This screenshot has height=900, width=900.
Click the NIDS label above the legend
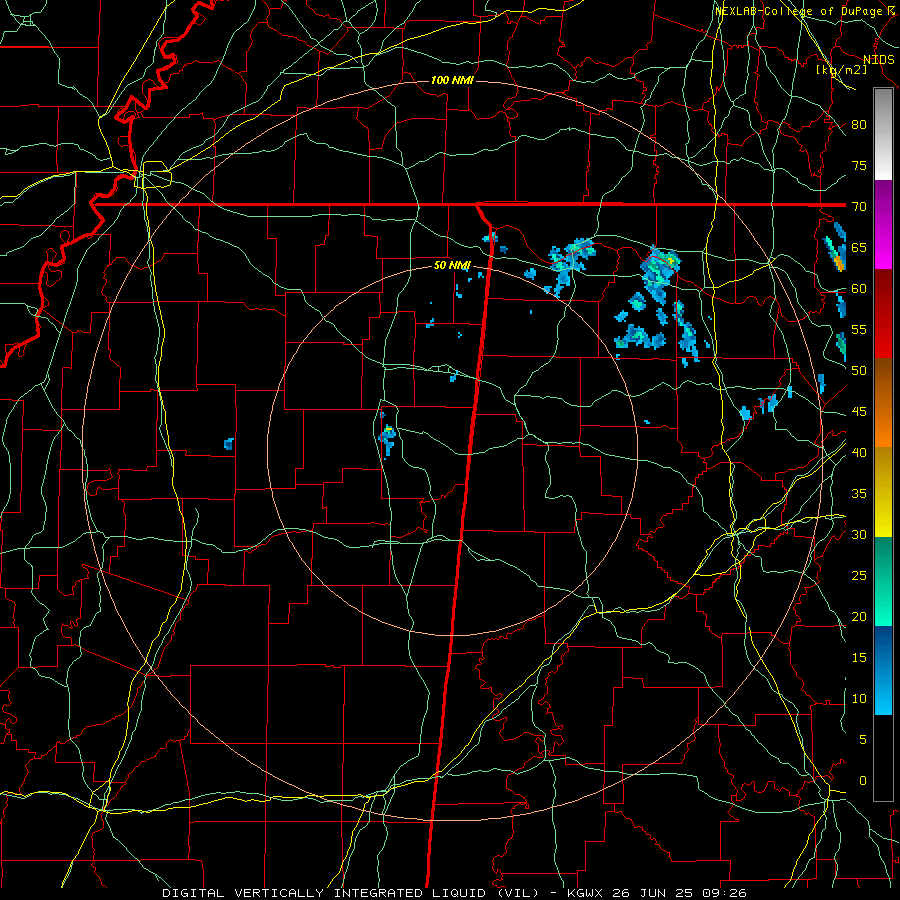[x=879, y=60]
